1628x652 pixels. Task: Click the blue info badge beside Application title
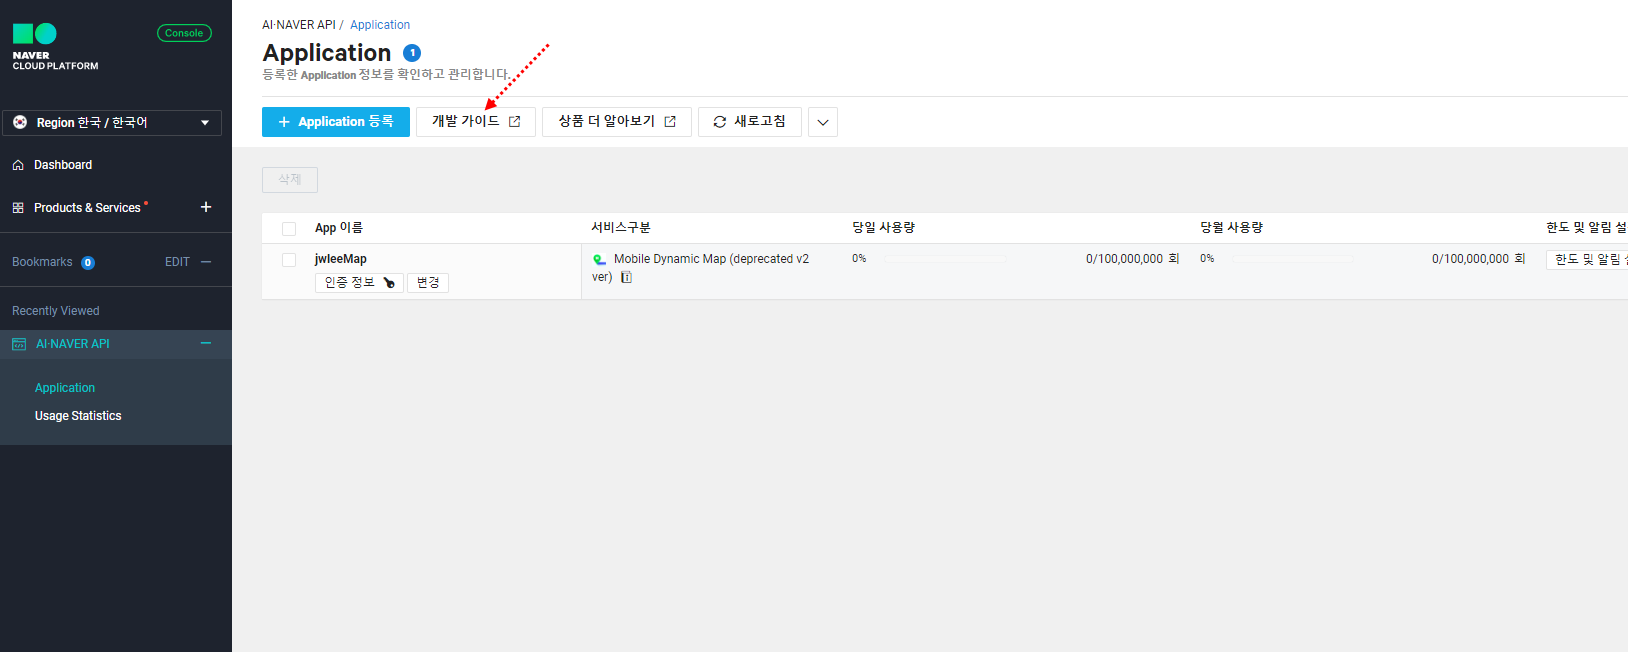412,53
